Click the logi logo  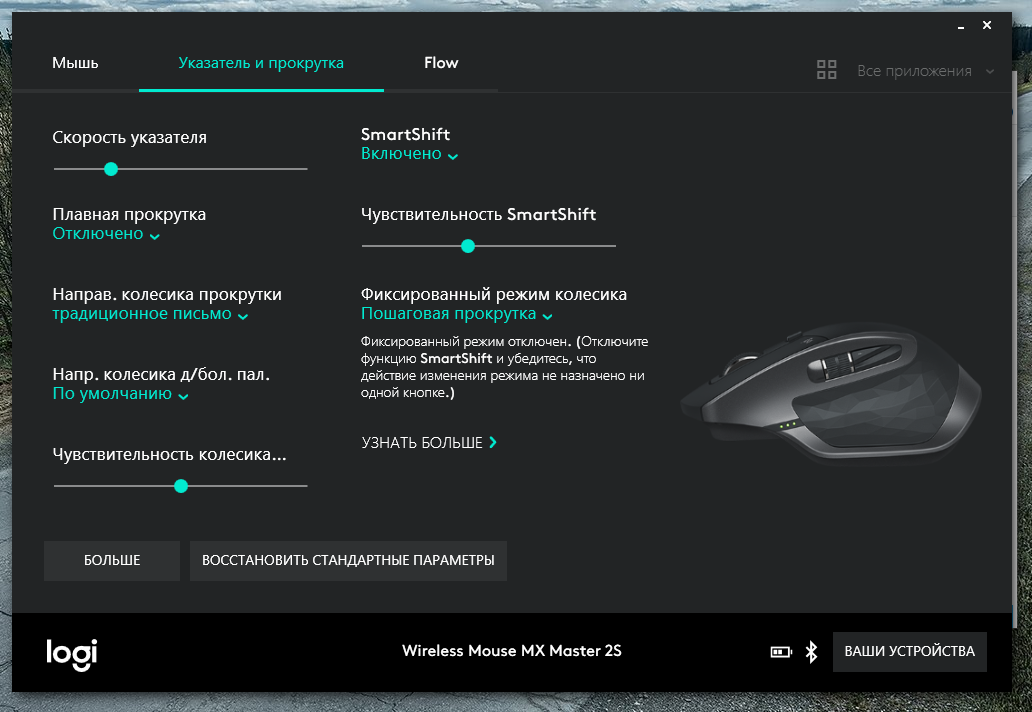(x=72, y=654)
